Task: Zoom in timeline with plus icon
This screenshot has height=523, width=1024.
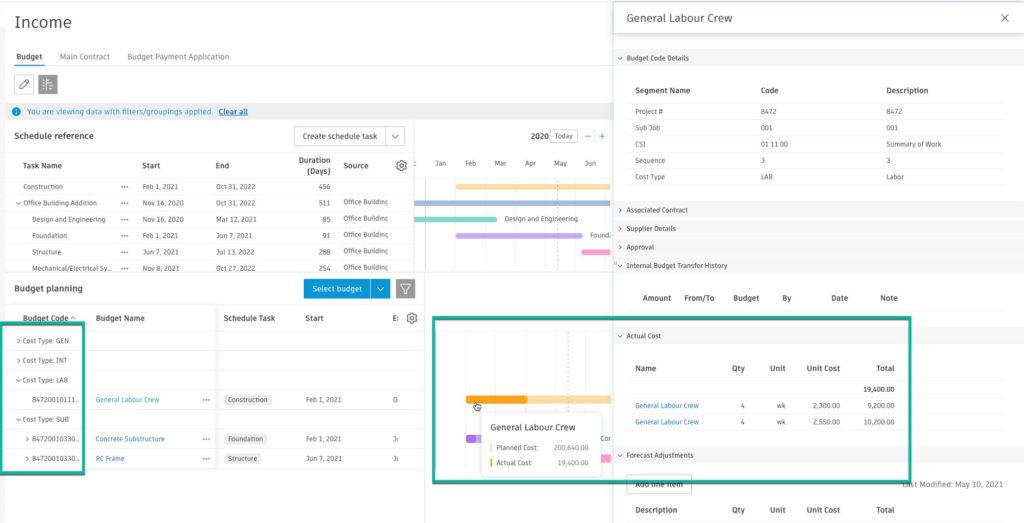Action: [602, 136]
